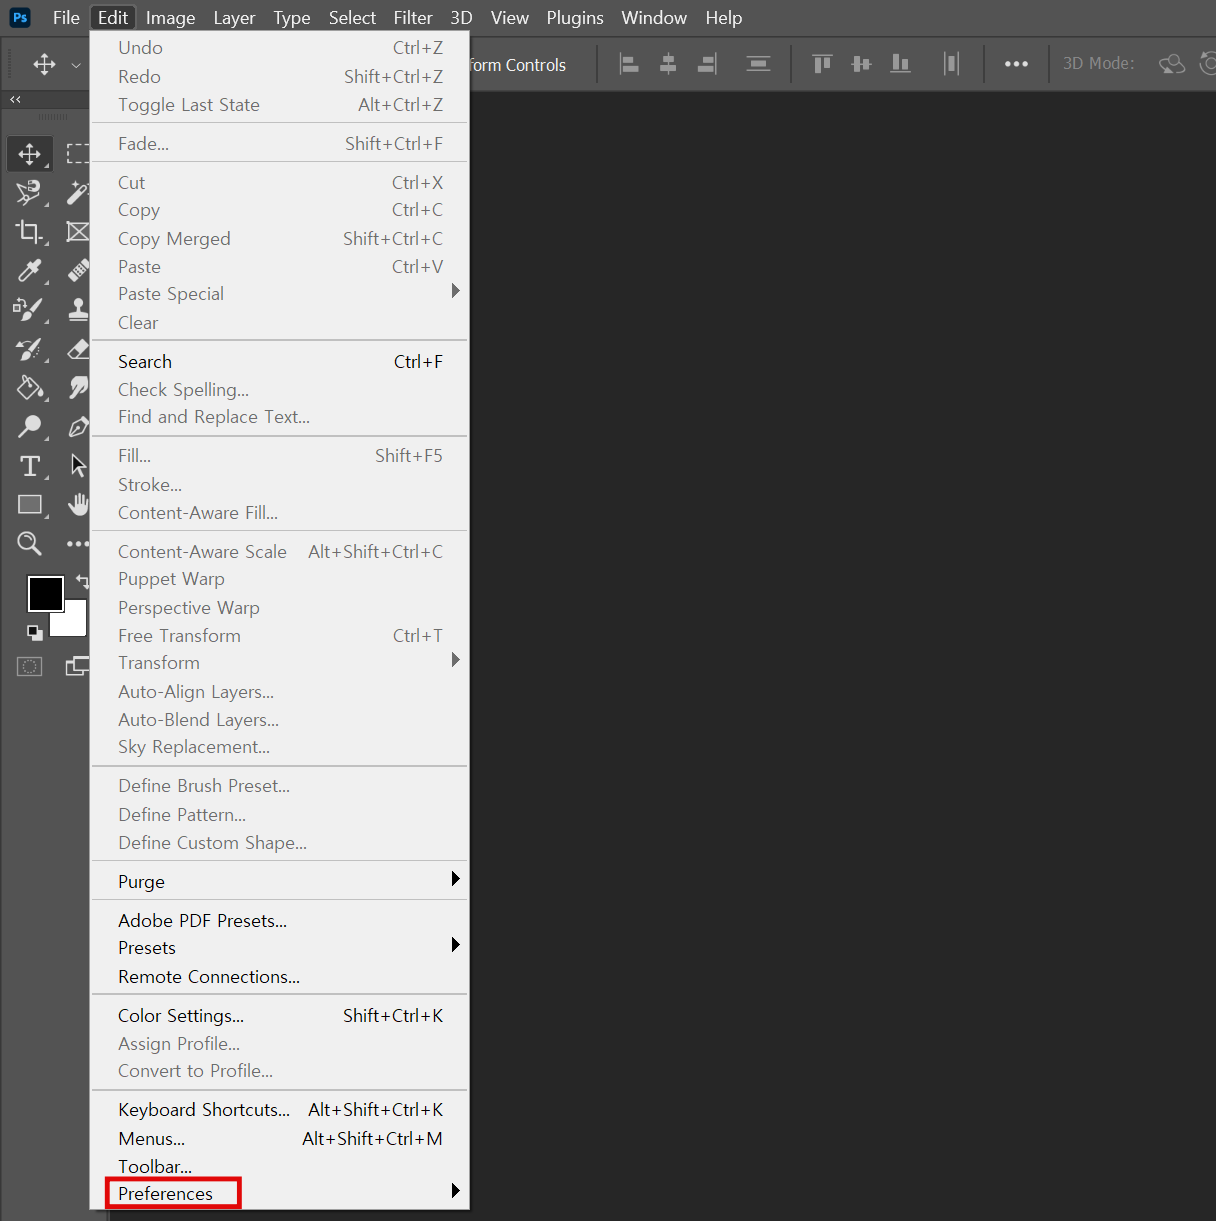Open the Plugins menu
This screenshot has width=1216, height=1221.
pos(575,18)
